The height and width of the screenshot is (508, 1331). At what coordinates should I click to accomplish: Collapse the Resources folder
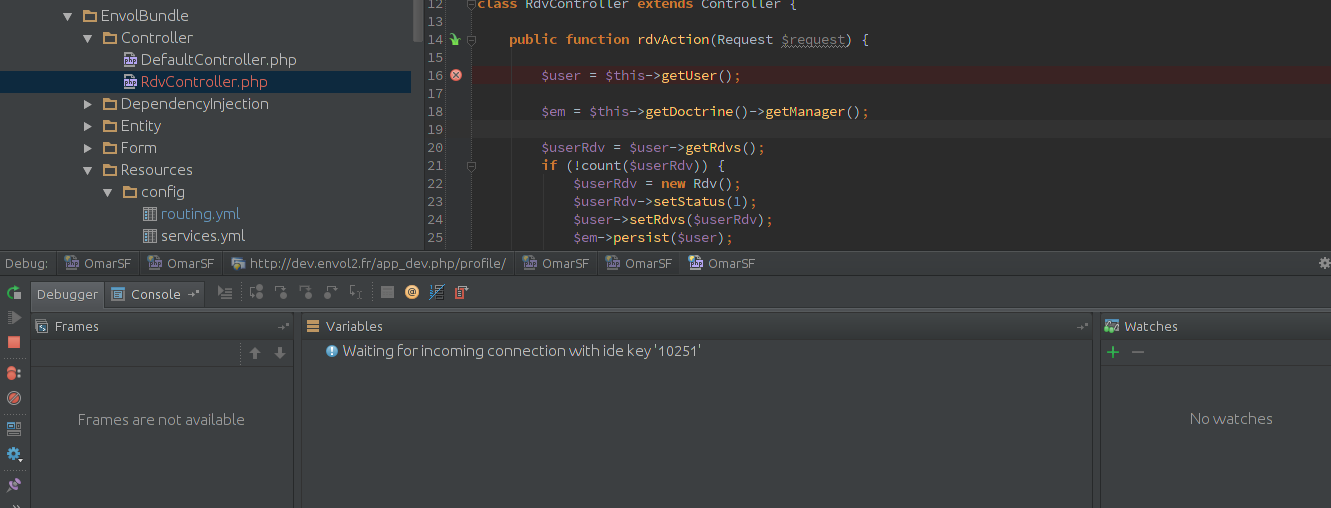pos(87,170)
